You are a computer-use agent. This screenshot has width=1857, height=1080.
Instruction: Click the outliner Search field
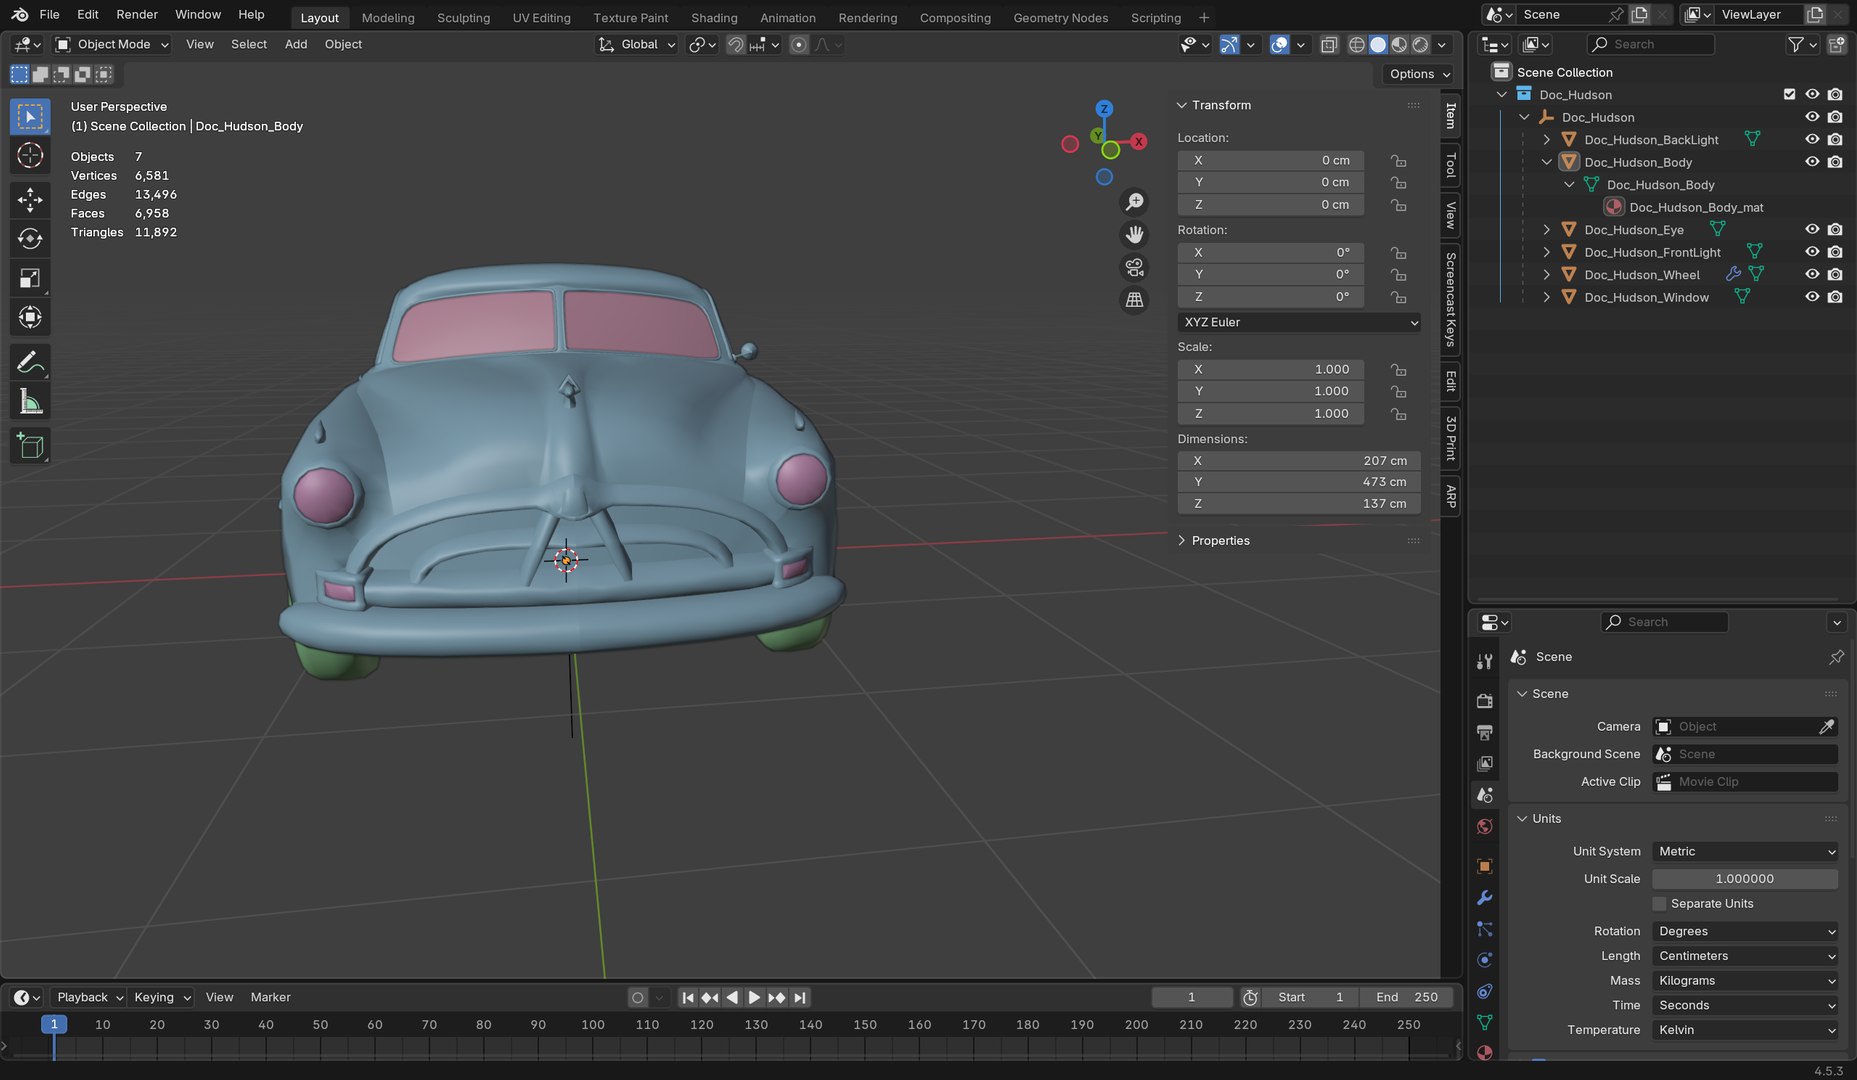tap(1650, 45)
